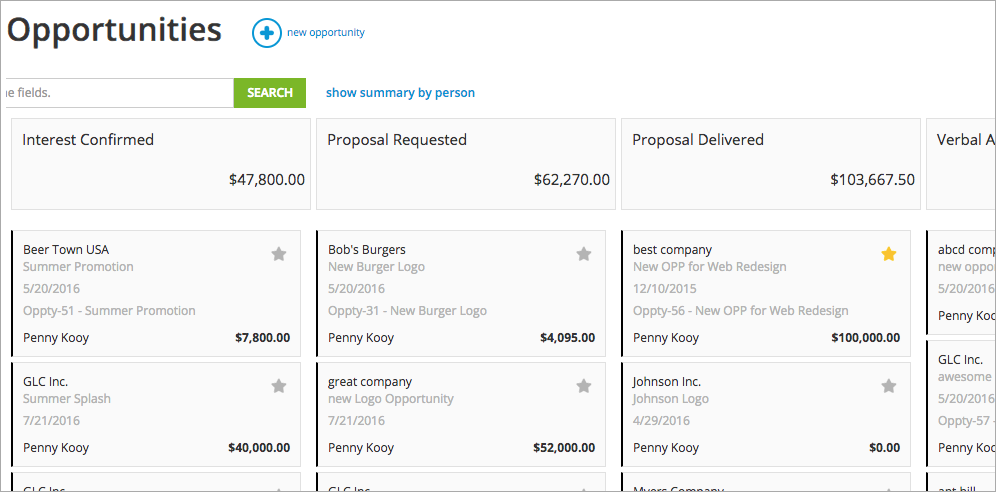Click the plus icon for new opportunity
Screen dimensions: 996x492
pos(266,33)
